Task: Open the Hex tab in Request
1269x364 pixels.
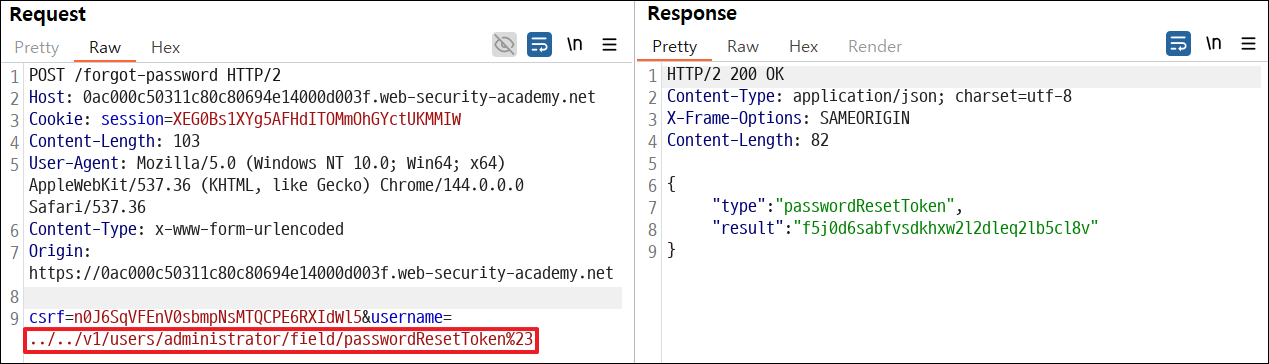Action: point(165,47)
